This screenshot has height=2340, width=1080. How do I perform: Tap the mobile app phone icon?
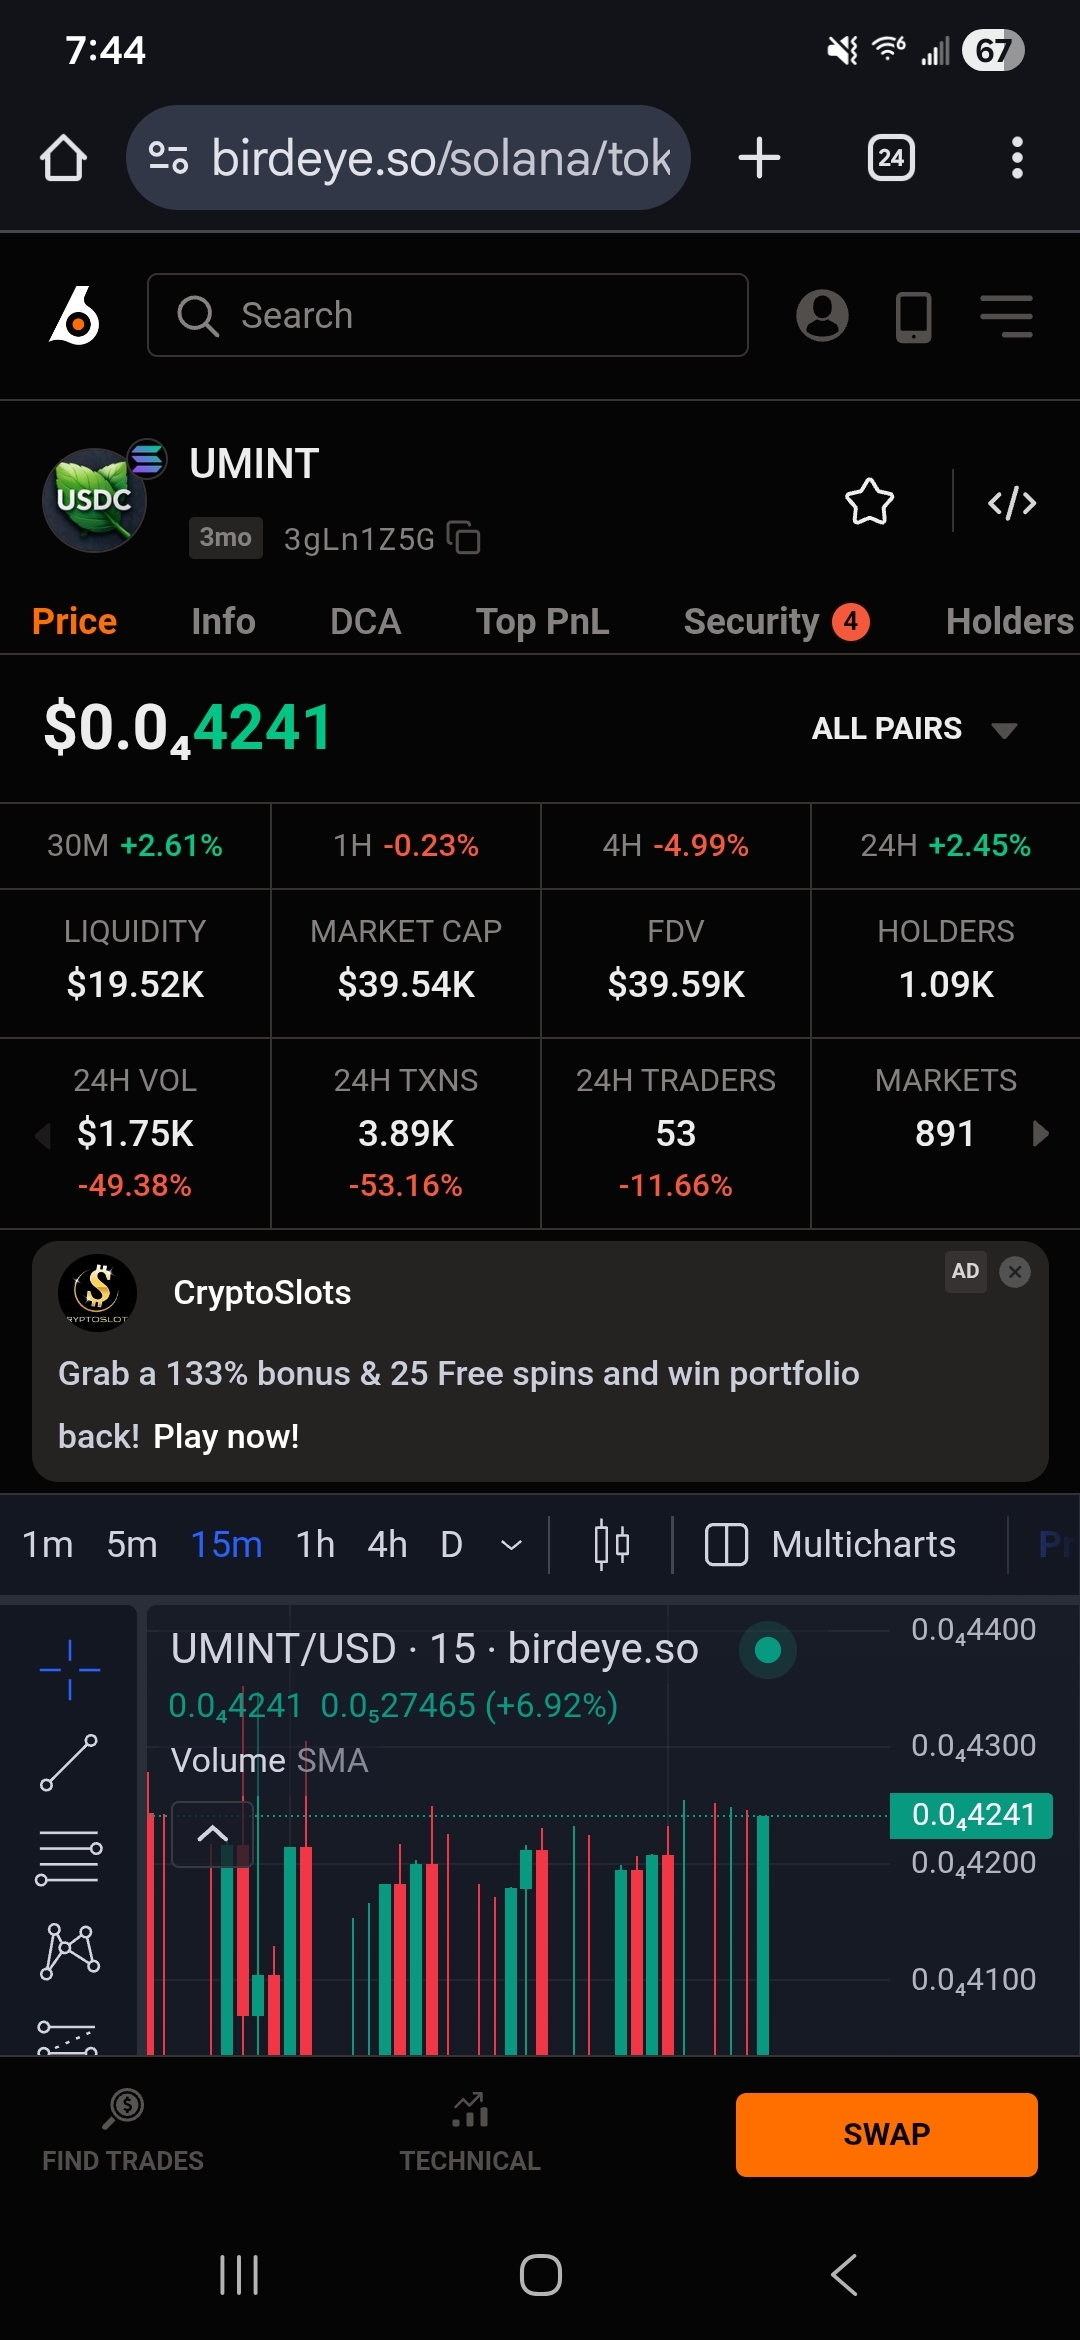[x=913, y=317]
